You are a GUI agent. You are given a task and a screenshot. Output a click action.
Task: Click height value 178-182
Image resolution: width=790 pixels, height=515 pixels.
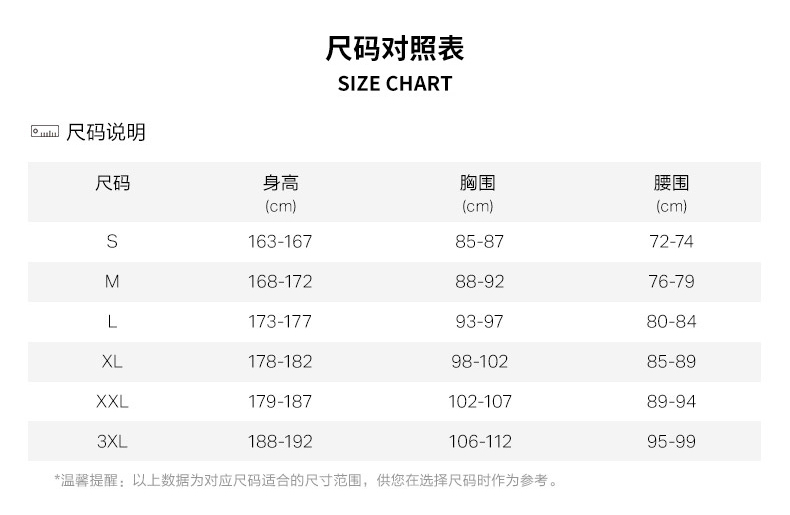[x=280, y=362]
